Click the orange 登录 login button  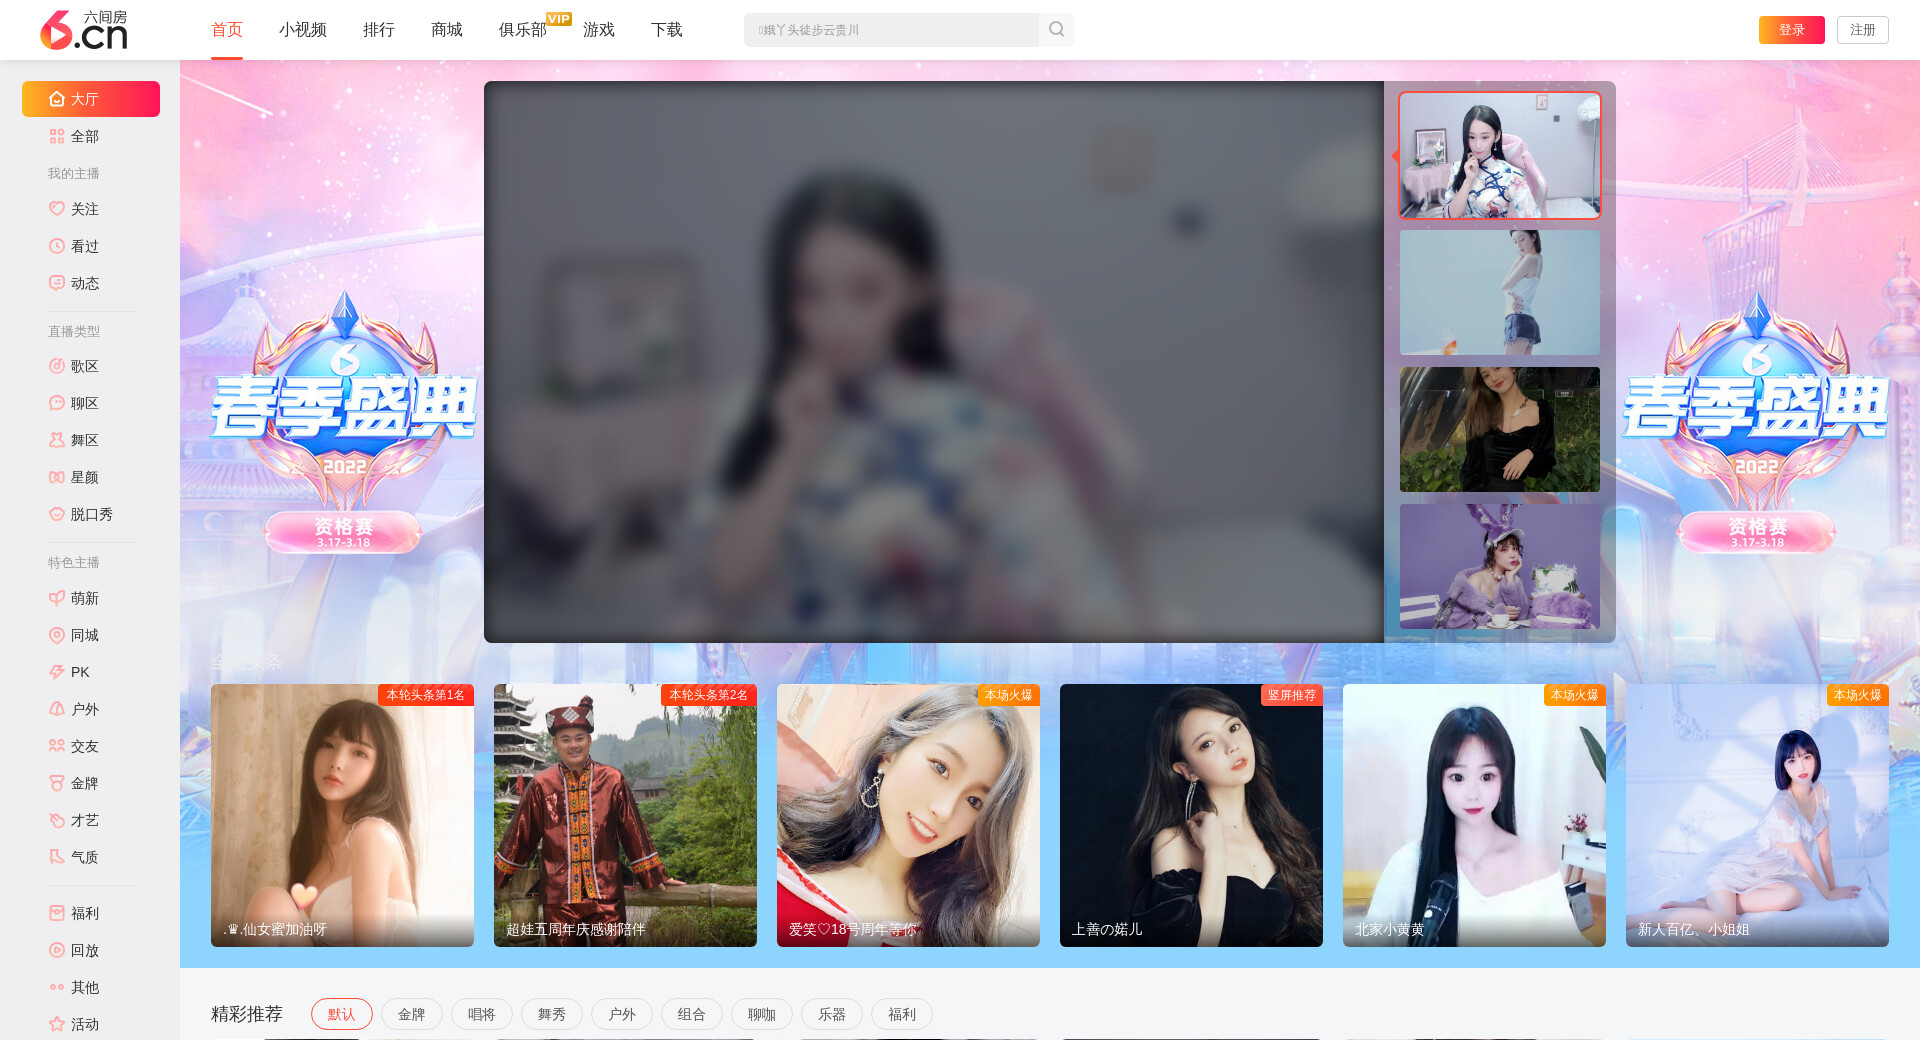pos(1791,30)
